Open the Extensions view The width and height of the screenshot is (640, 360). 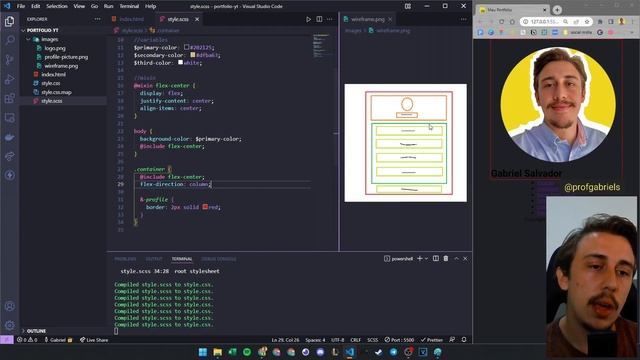click(9, 98)
